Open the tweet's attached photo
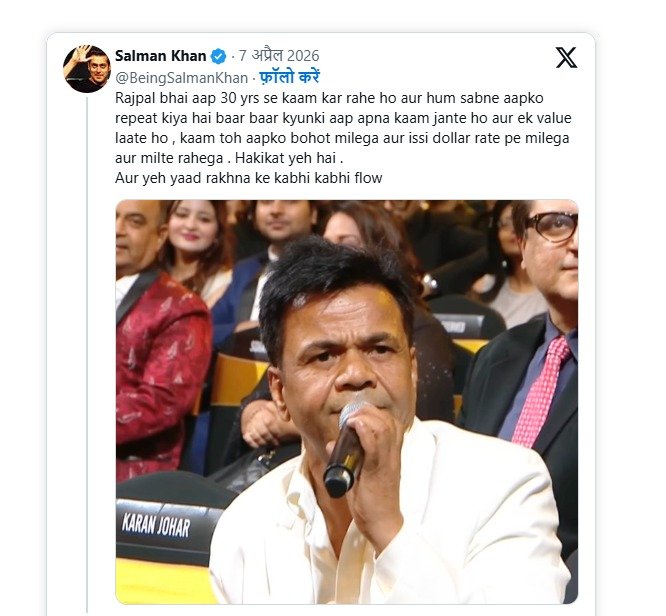 click(346, 402)
